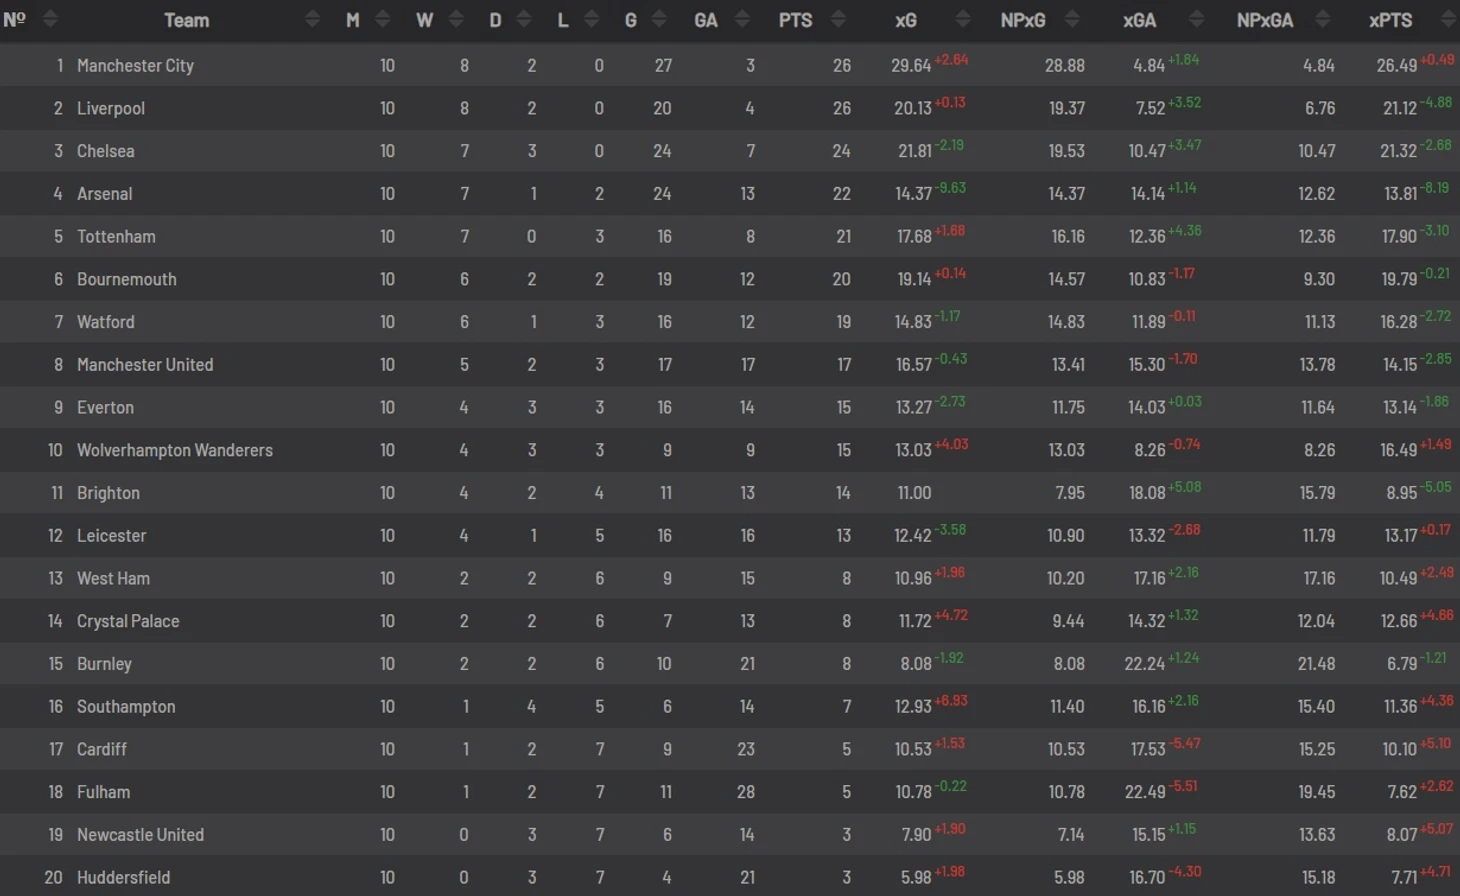Open Manchester City team link
The height and width of the screenshot is (896, 1460).
pyautogui.click(x=135, y=65)
